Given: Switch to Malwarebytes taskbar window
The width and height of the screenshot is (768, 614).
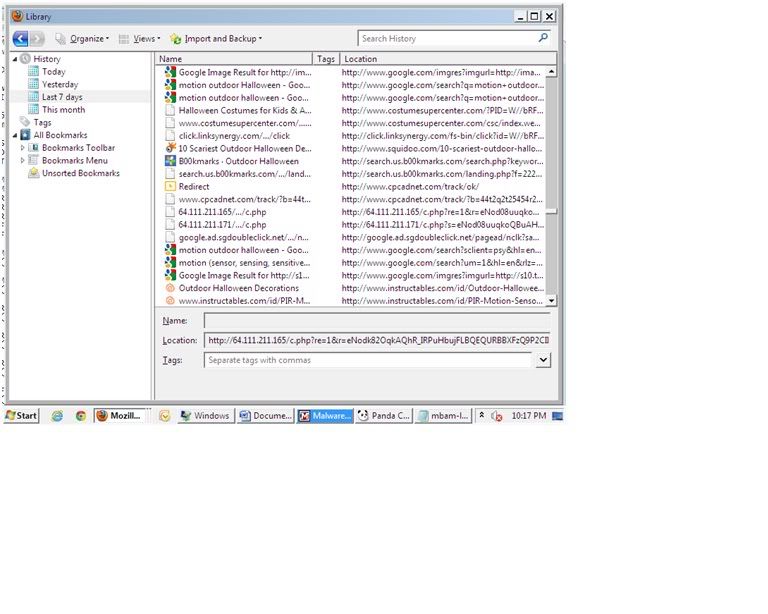Looking at the screenshot, I should pos(325,416).
